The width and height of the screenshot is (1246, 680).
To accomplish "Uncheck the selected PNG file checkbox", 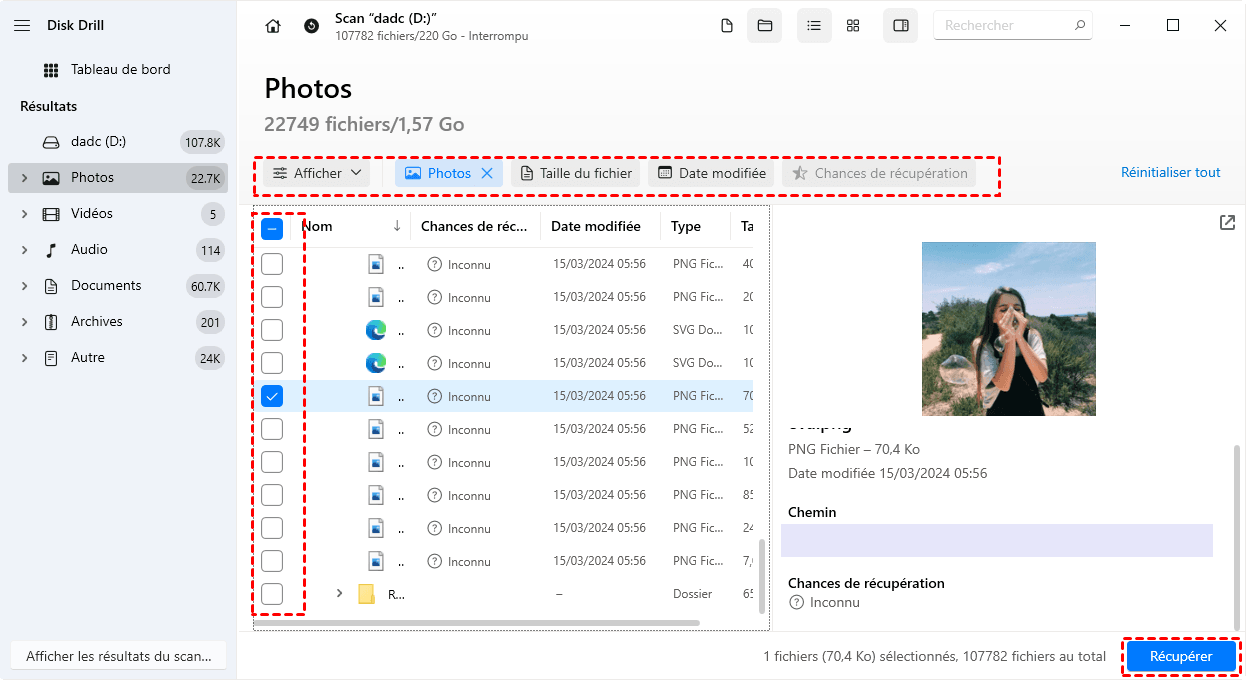I will pyautogui.click(x=272, y=396).
